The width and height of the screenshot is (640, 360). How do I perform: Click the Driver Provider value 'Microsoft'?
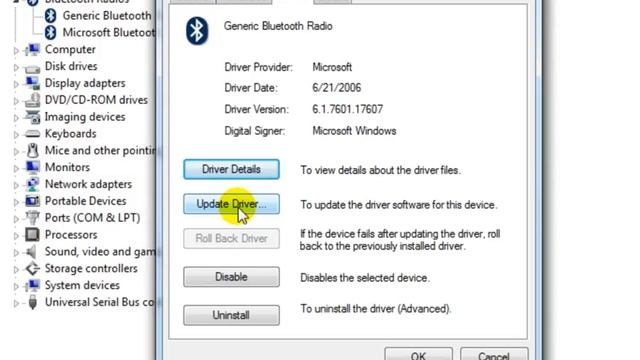coord(332,67)
